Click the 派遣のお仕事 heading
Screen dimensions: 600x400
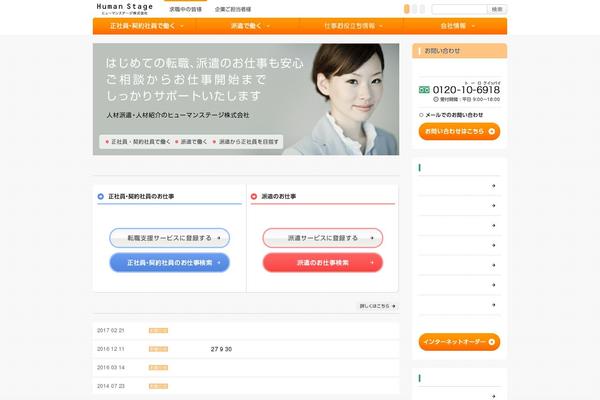(279, 196)
